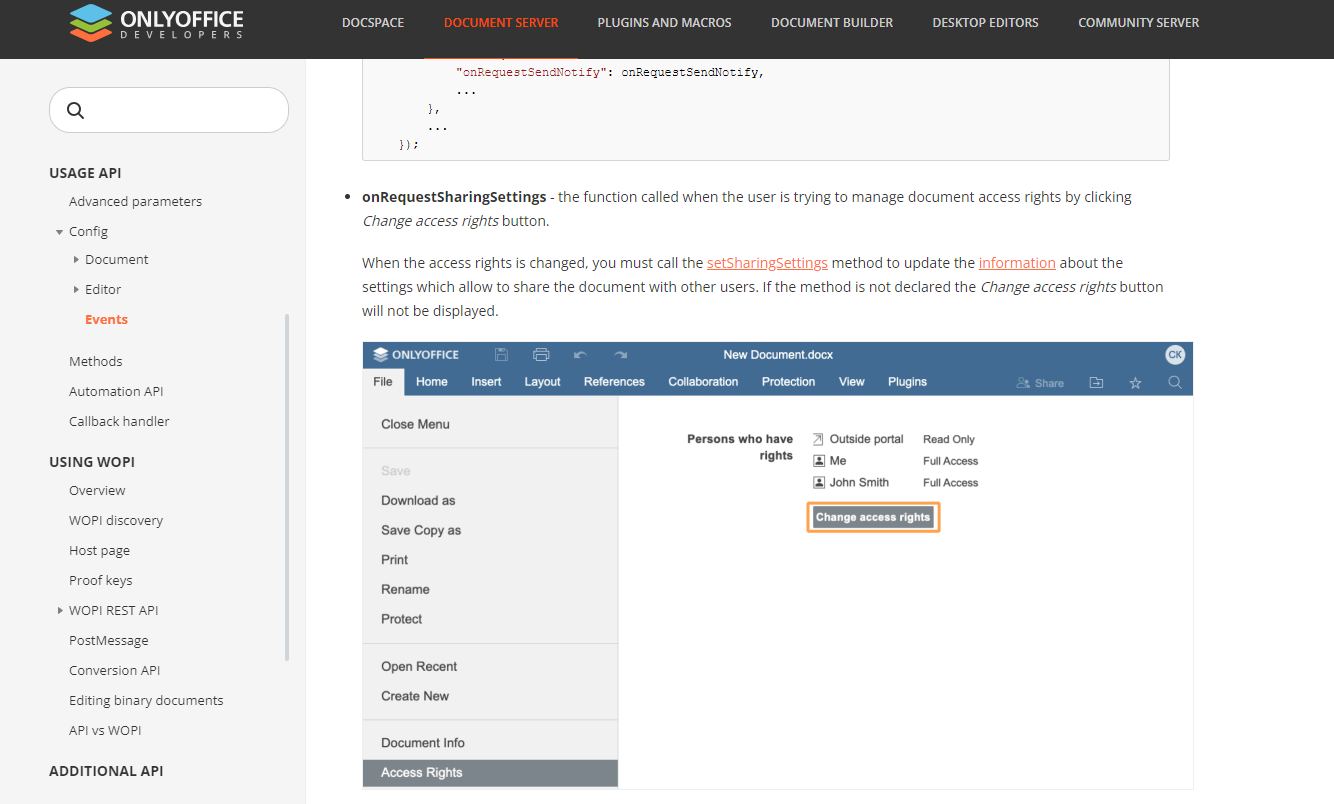This screenshot has width=1334, height=804.
Task: Click Access Rights in the file menu
Action: pos(490,773)
